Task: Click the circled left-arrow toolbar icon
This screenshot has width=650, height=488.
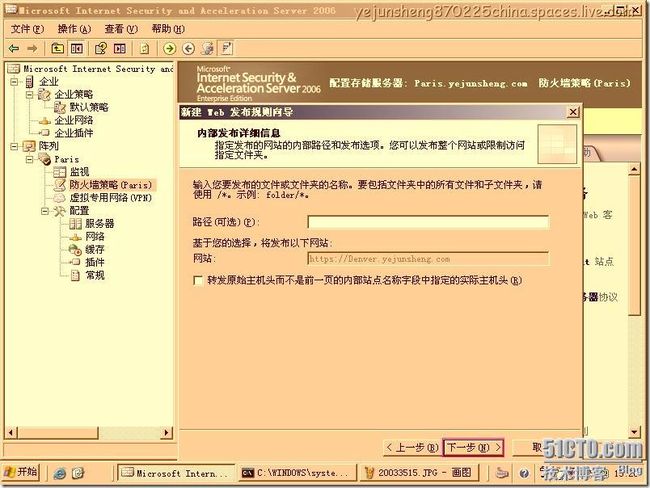Action: (x=189, y=49)
